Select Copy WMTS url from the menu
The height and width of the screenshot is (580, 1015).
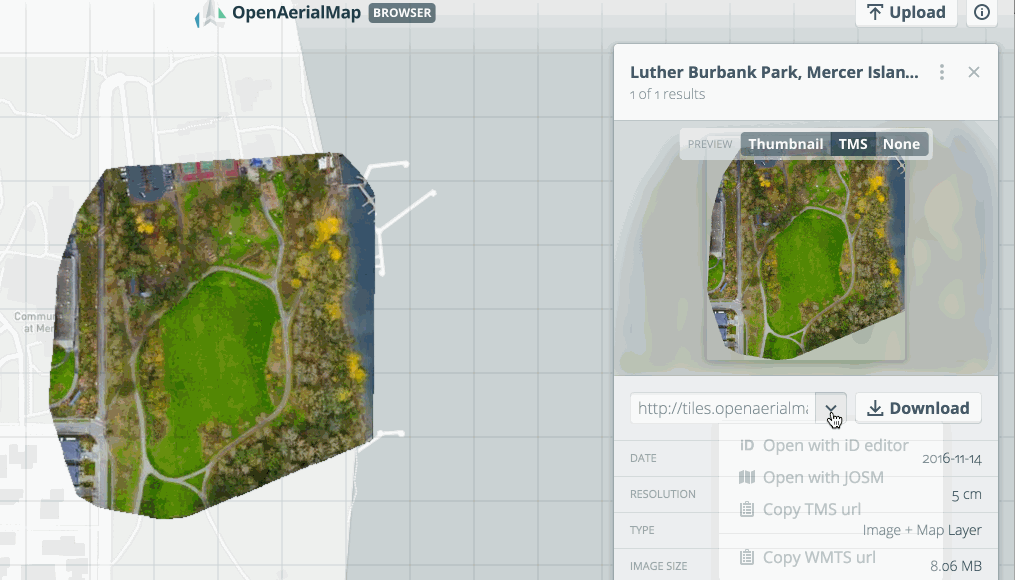pyautogui.click(x=819, y=557)
